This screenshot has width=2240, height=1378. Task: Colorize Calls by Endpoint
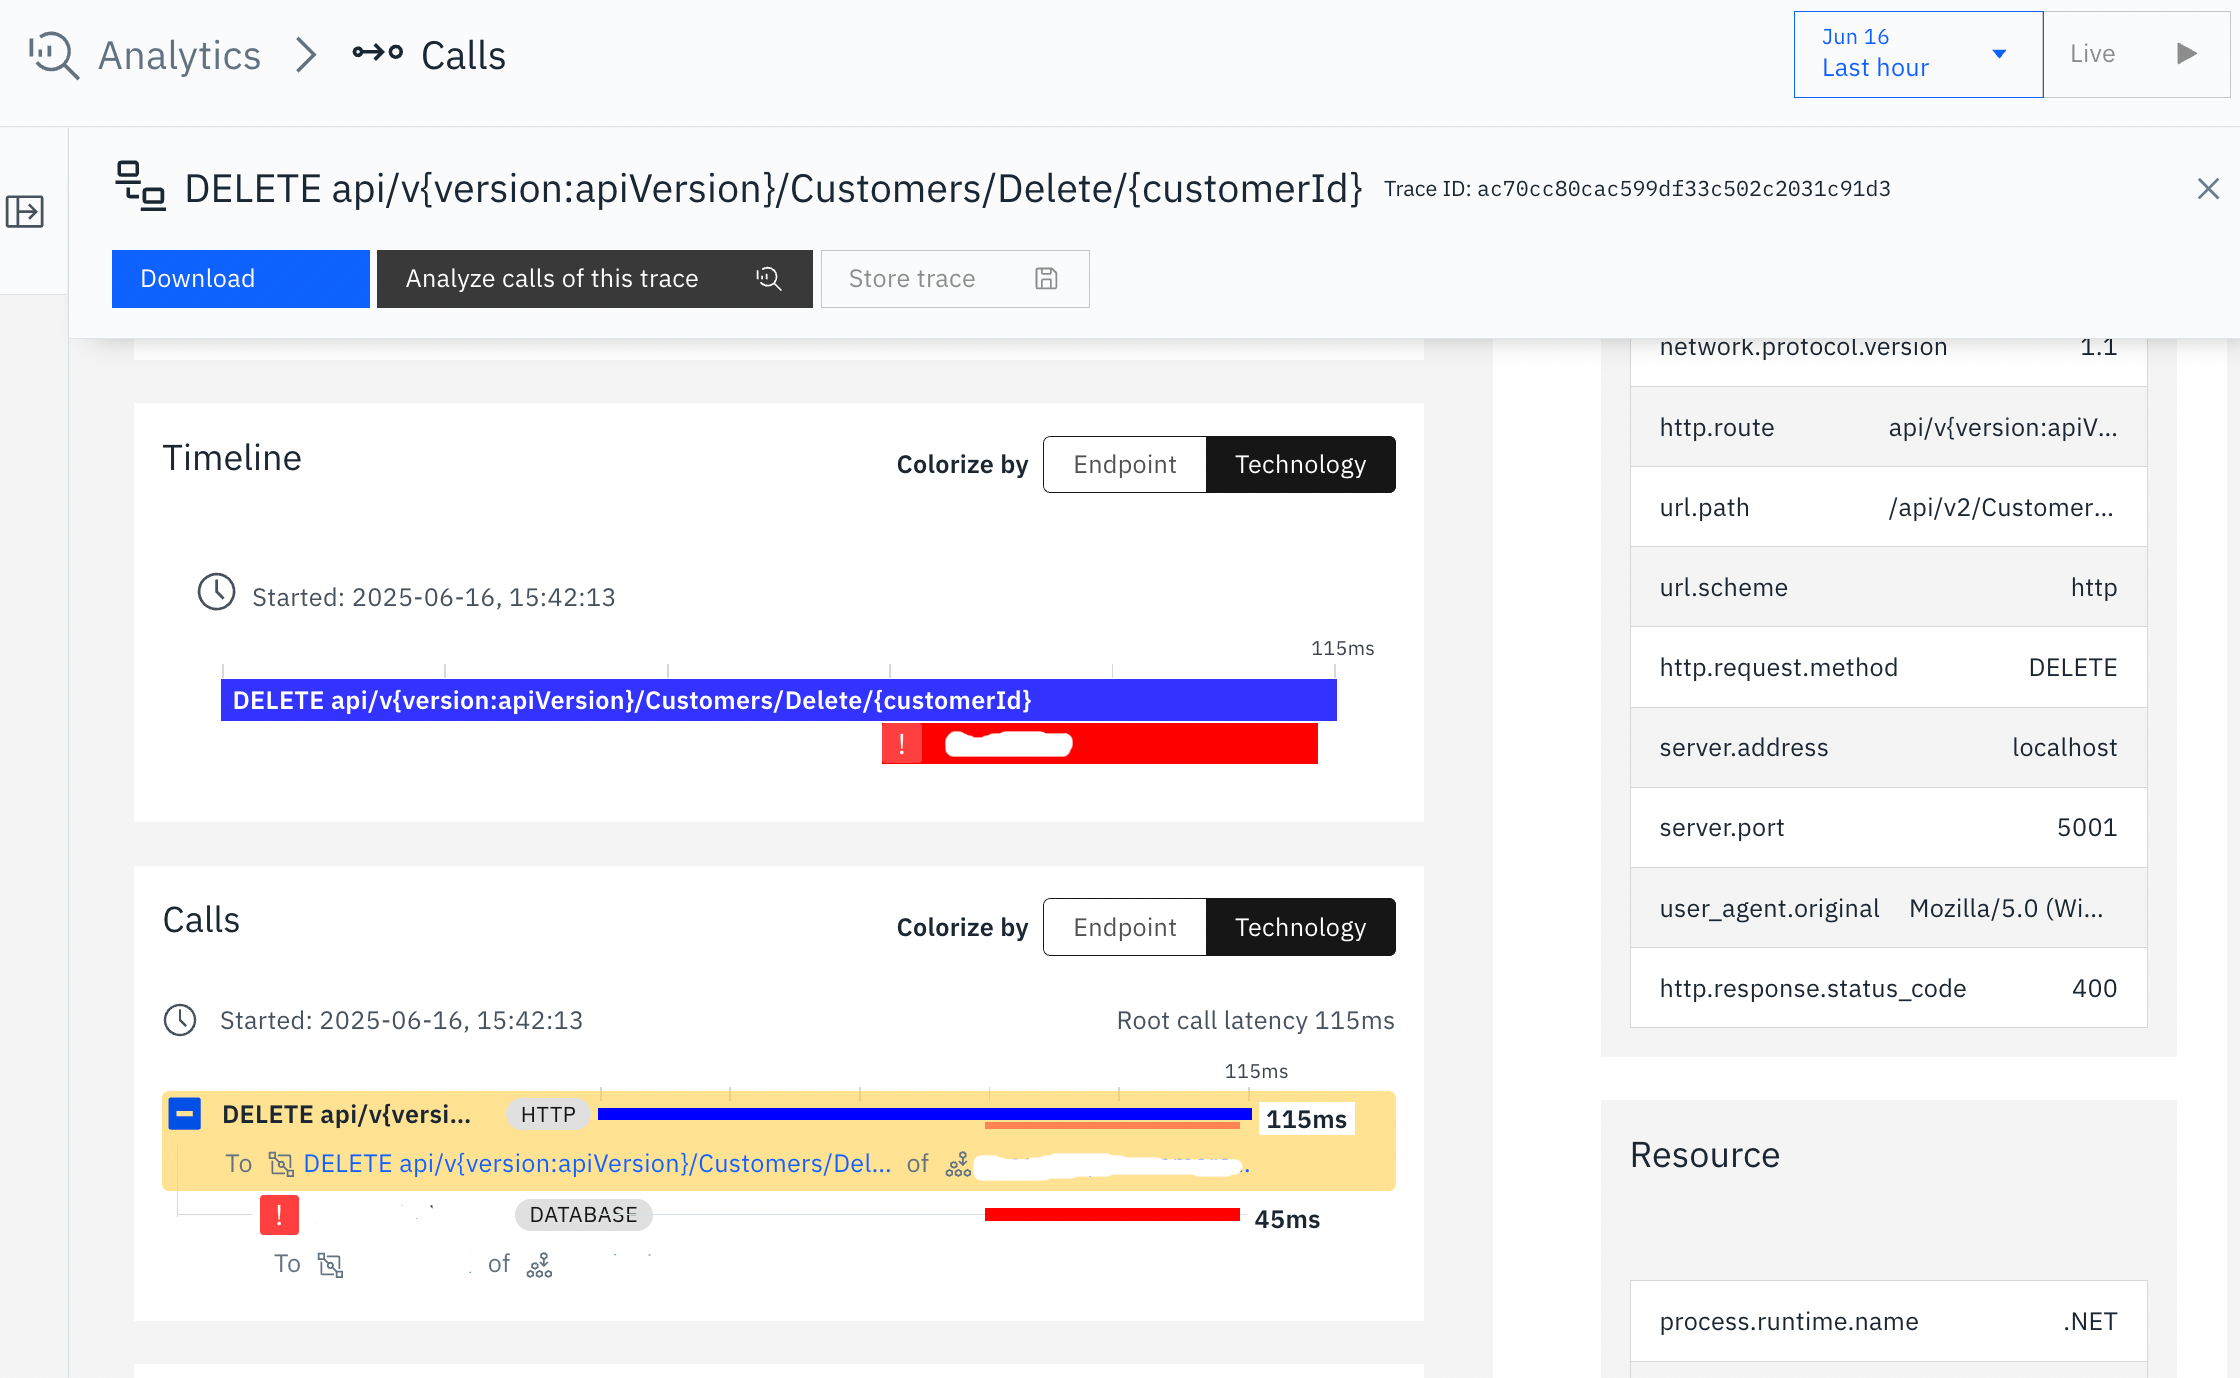tap(1125, 927)
